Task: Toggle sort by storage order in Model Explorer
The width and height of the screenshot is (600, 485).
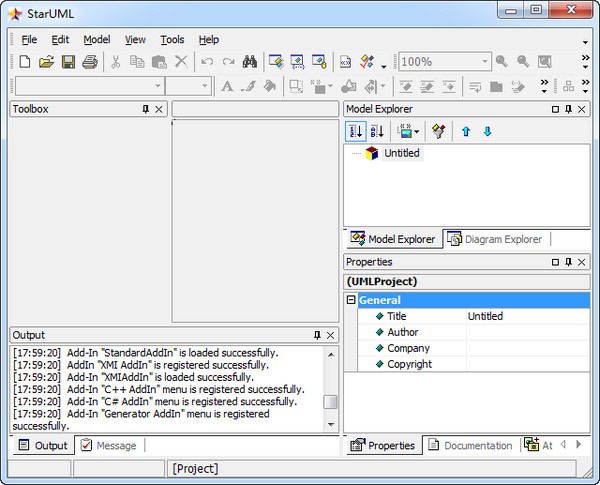Action: click(355, 131)
